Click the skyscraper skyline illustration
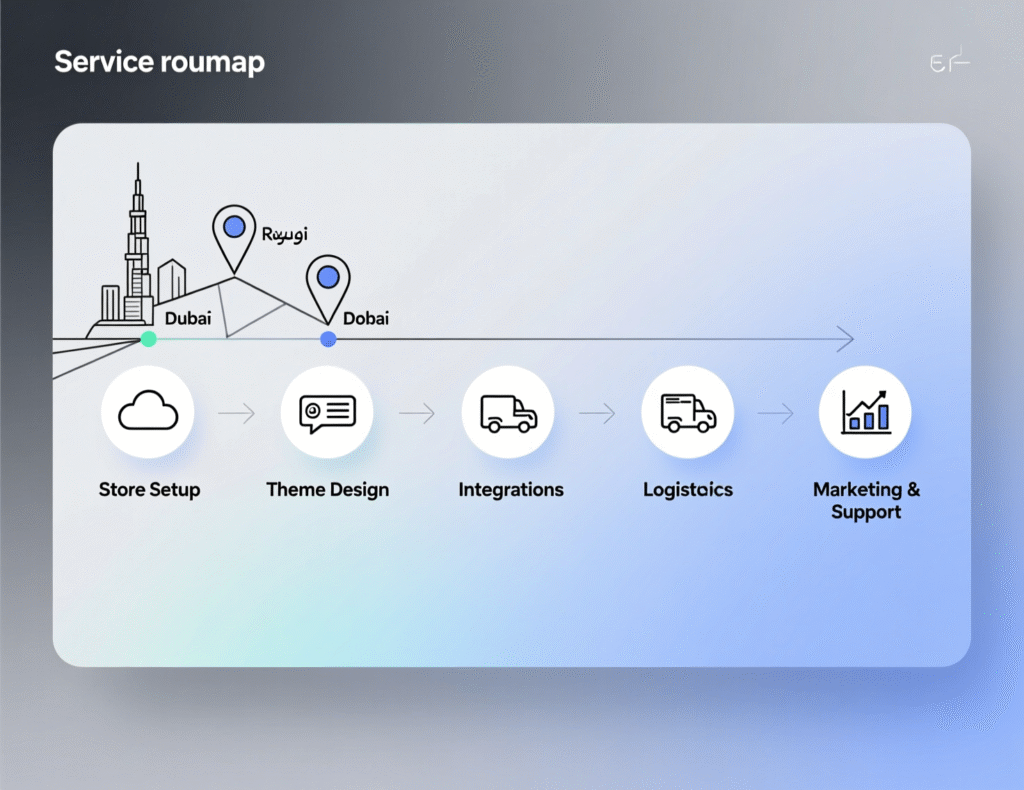 pos(137,260)
